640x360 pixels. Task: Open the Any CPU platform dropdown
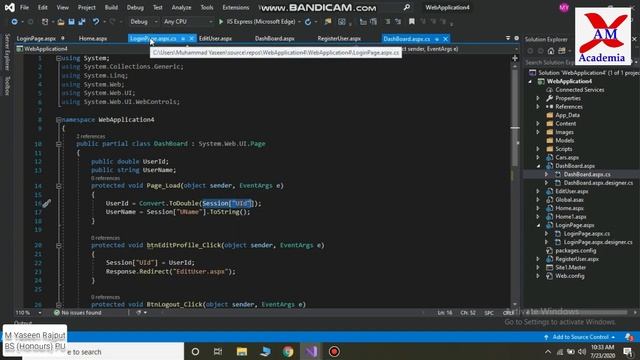coord(188,22)
